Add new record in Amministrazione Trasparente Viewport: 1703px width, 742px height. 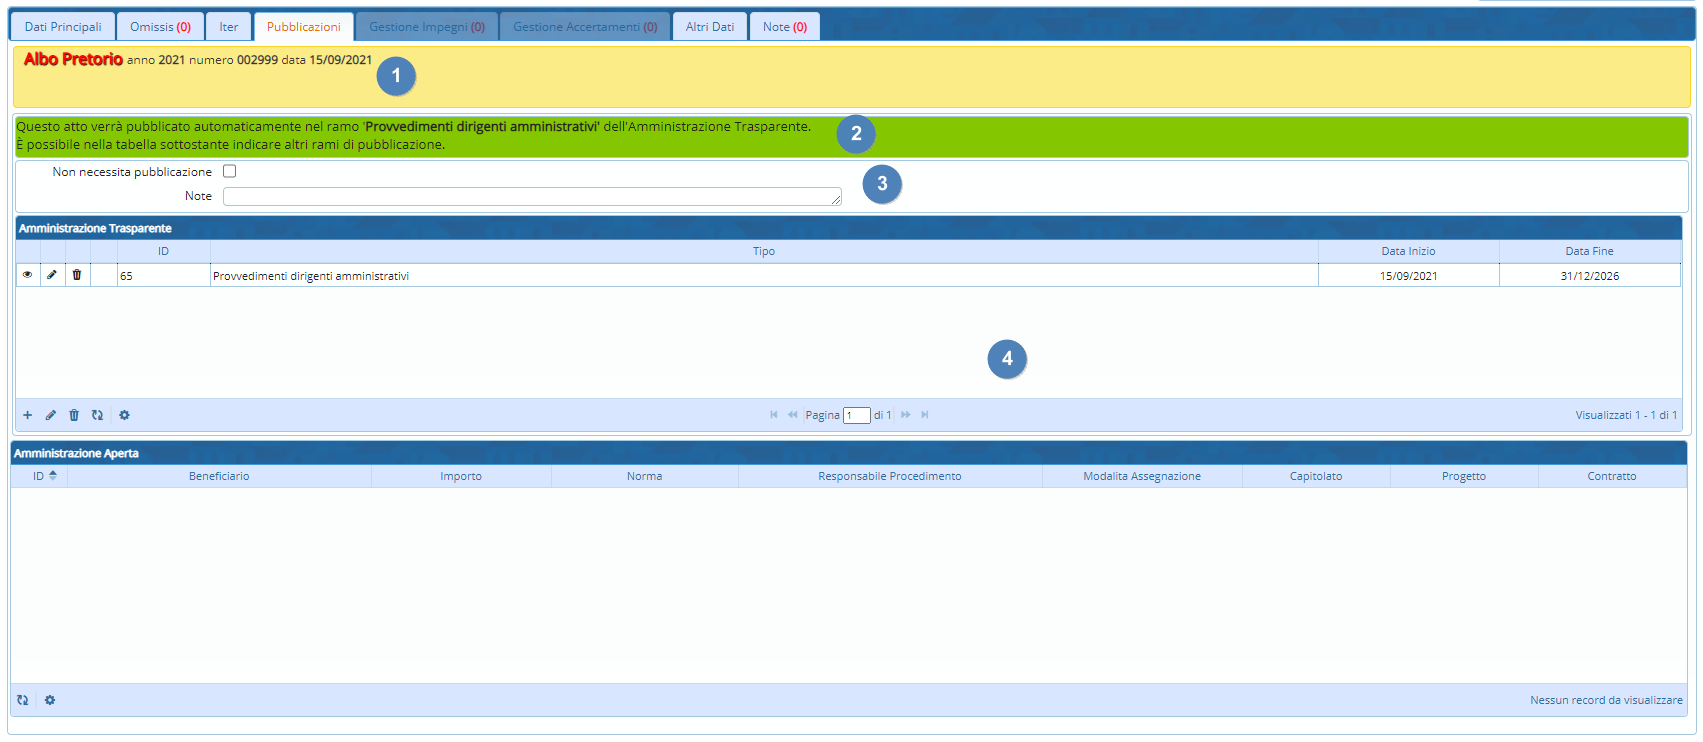pos(27,415)
